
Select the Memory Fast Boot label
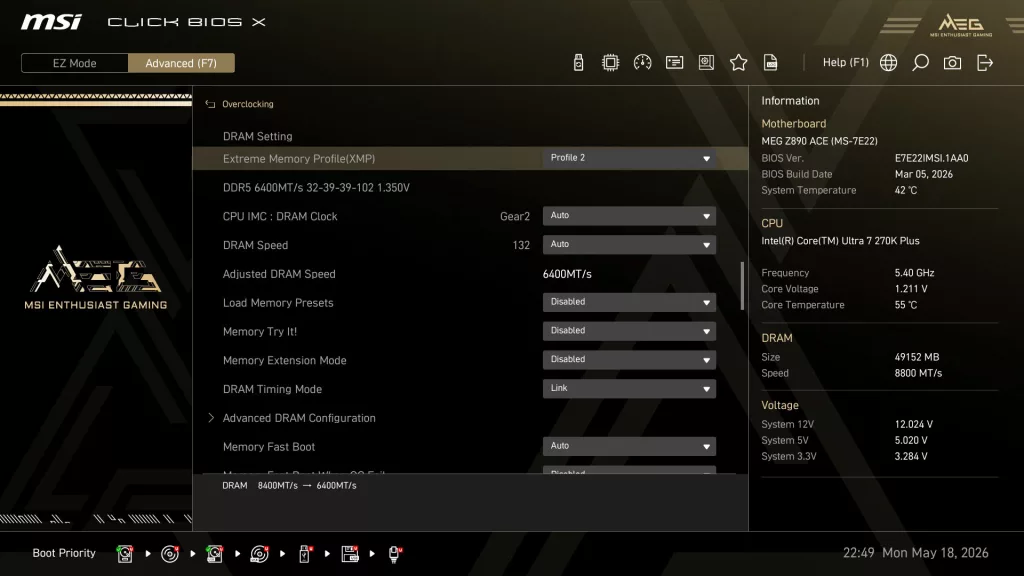tap(268, 447)
